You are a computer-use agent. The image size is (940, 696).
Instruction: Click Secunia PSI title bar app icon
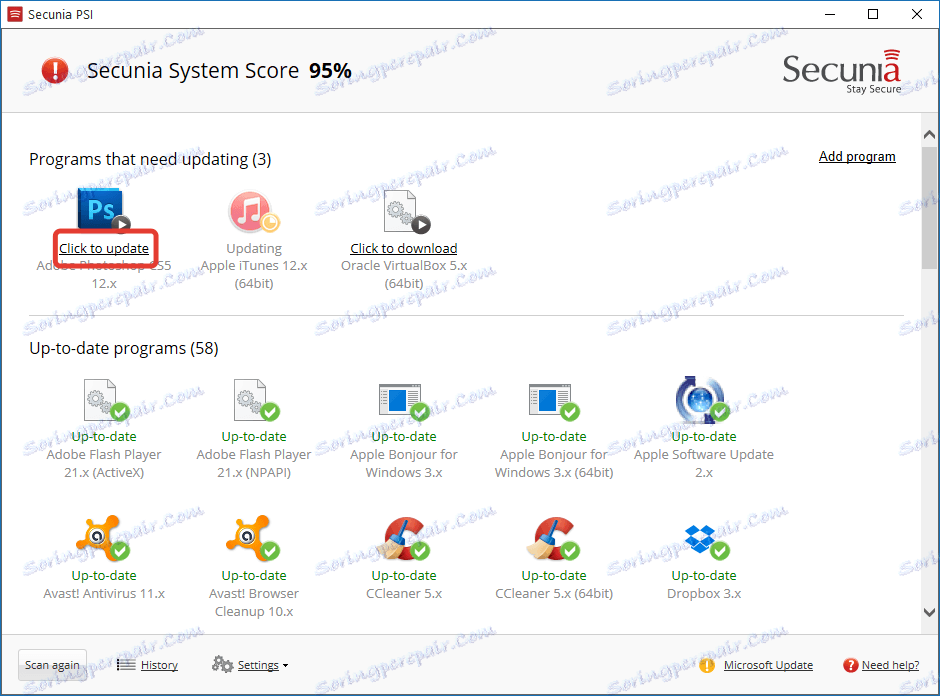(x=14, y=14)
